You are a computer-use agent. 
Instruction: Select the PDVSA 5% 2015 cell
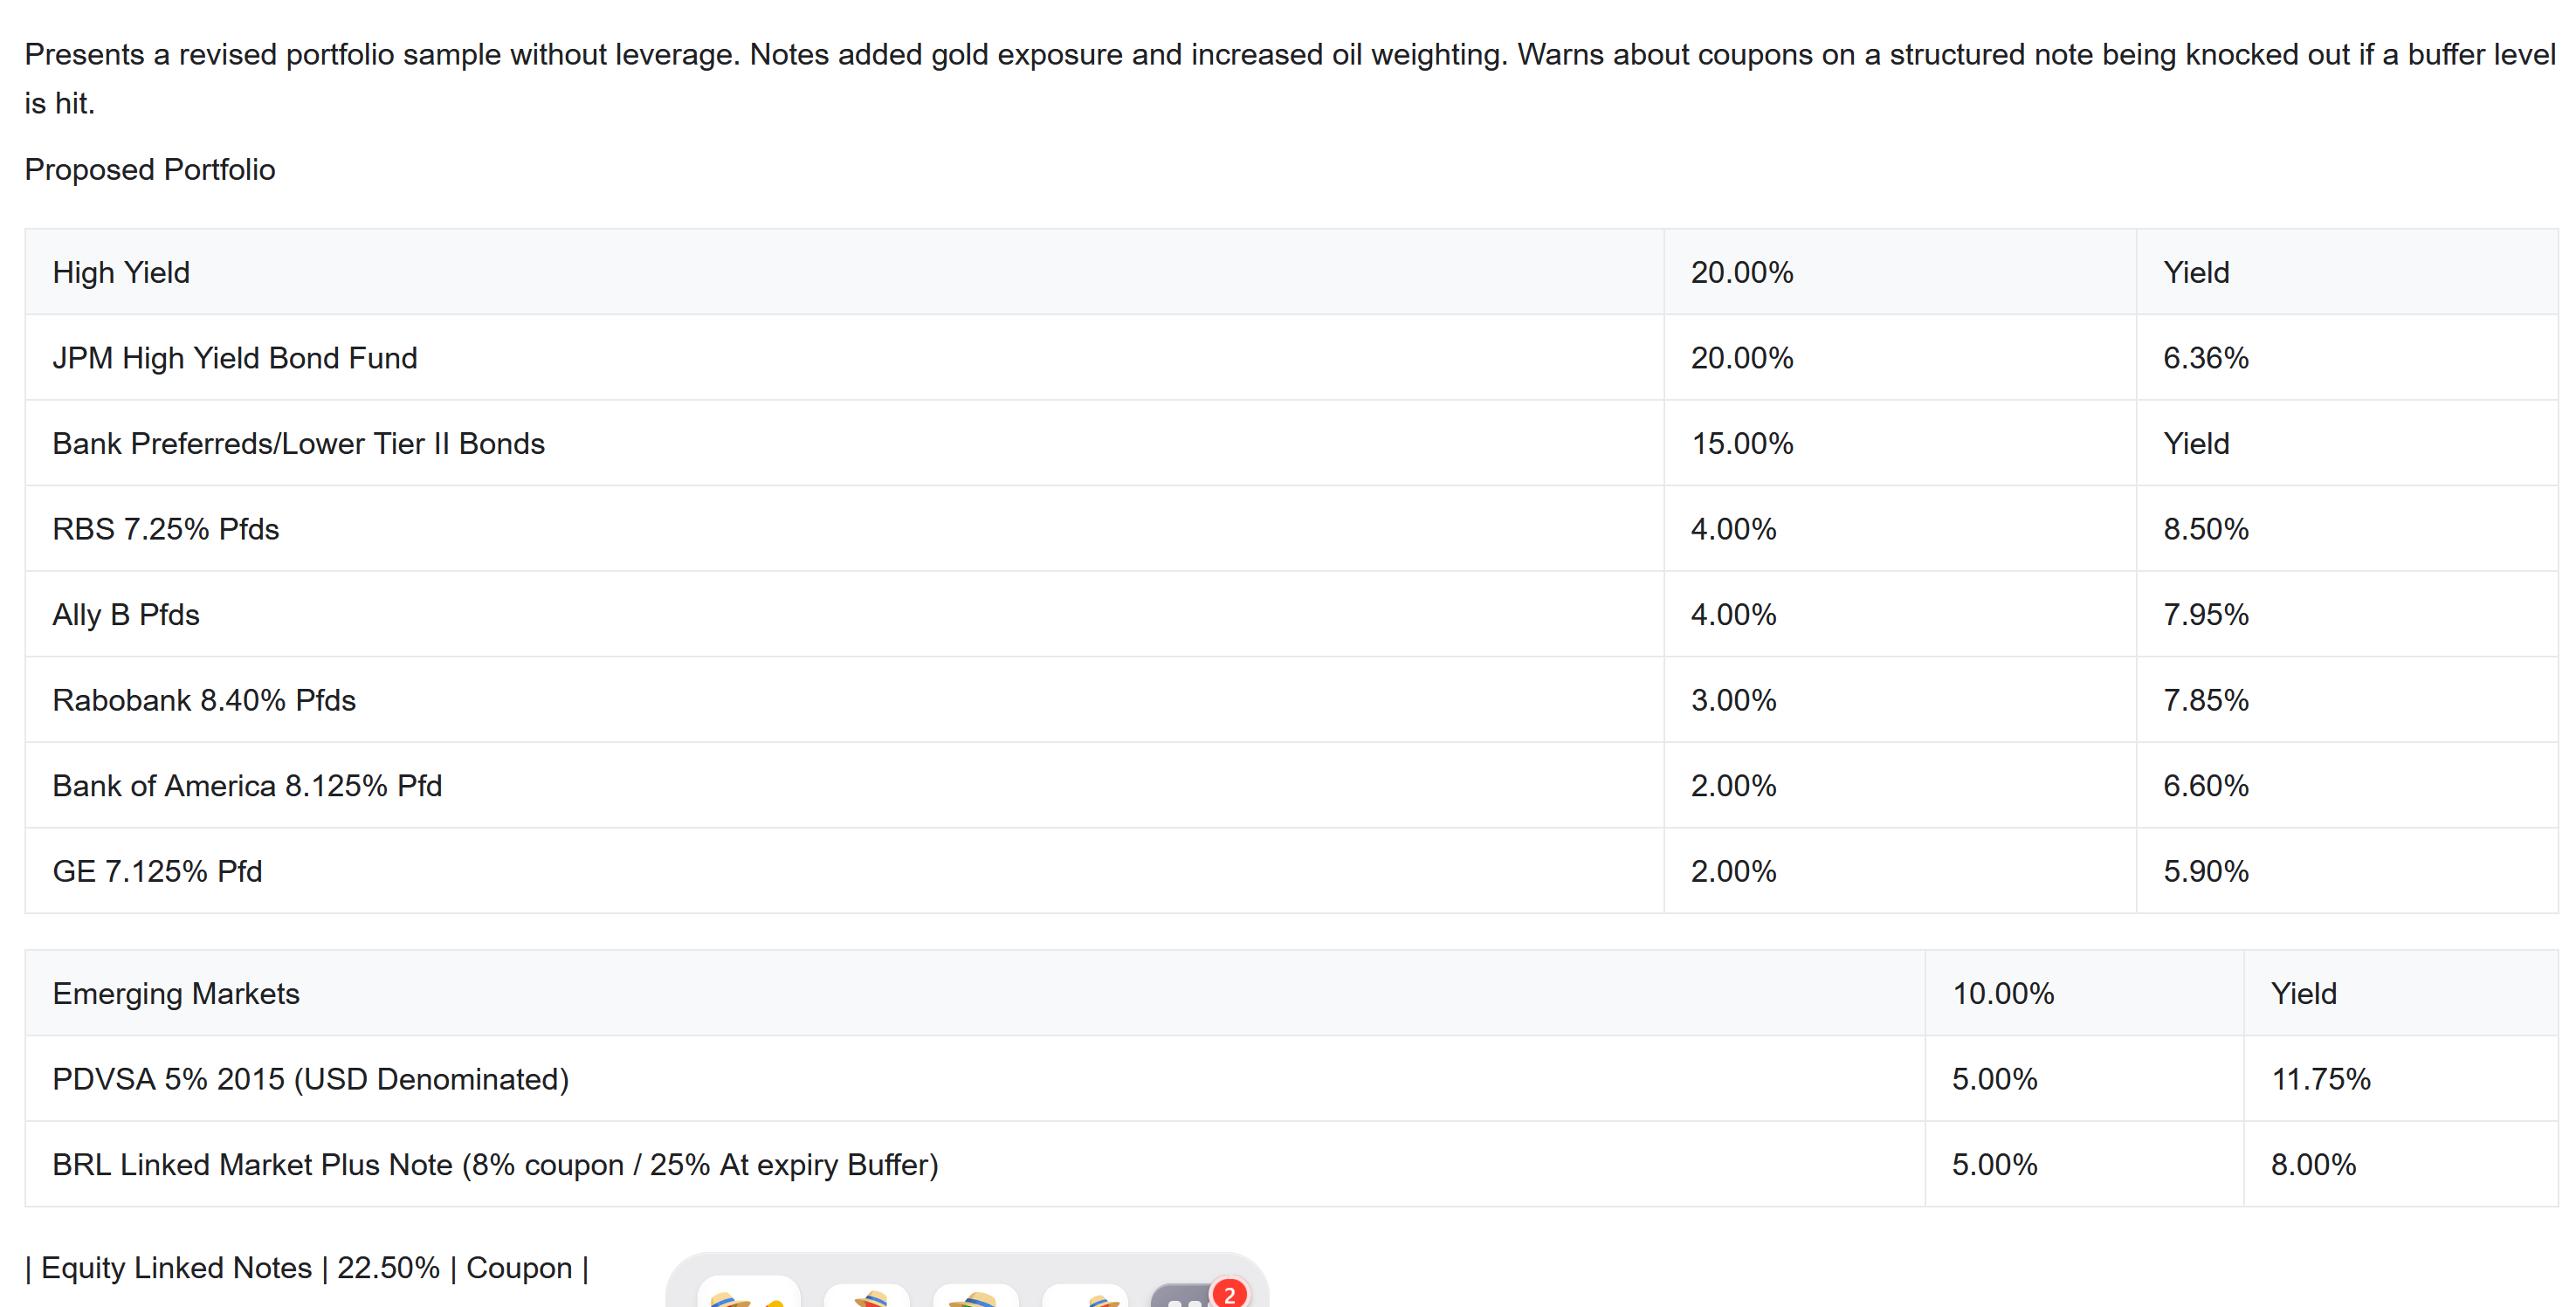(x=310, y=1079)
